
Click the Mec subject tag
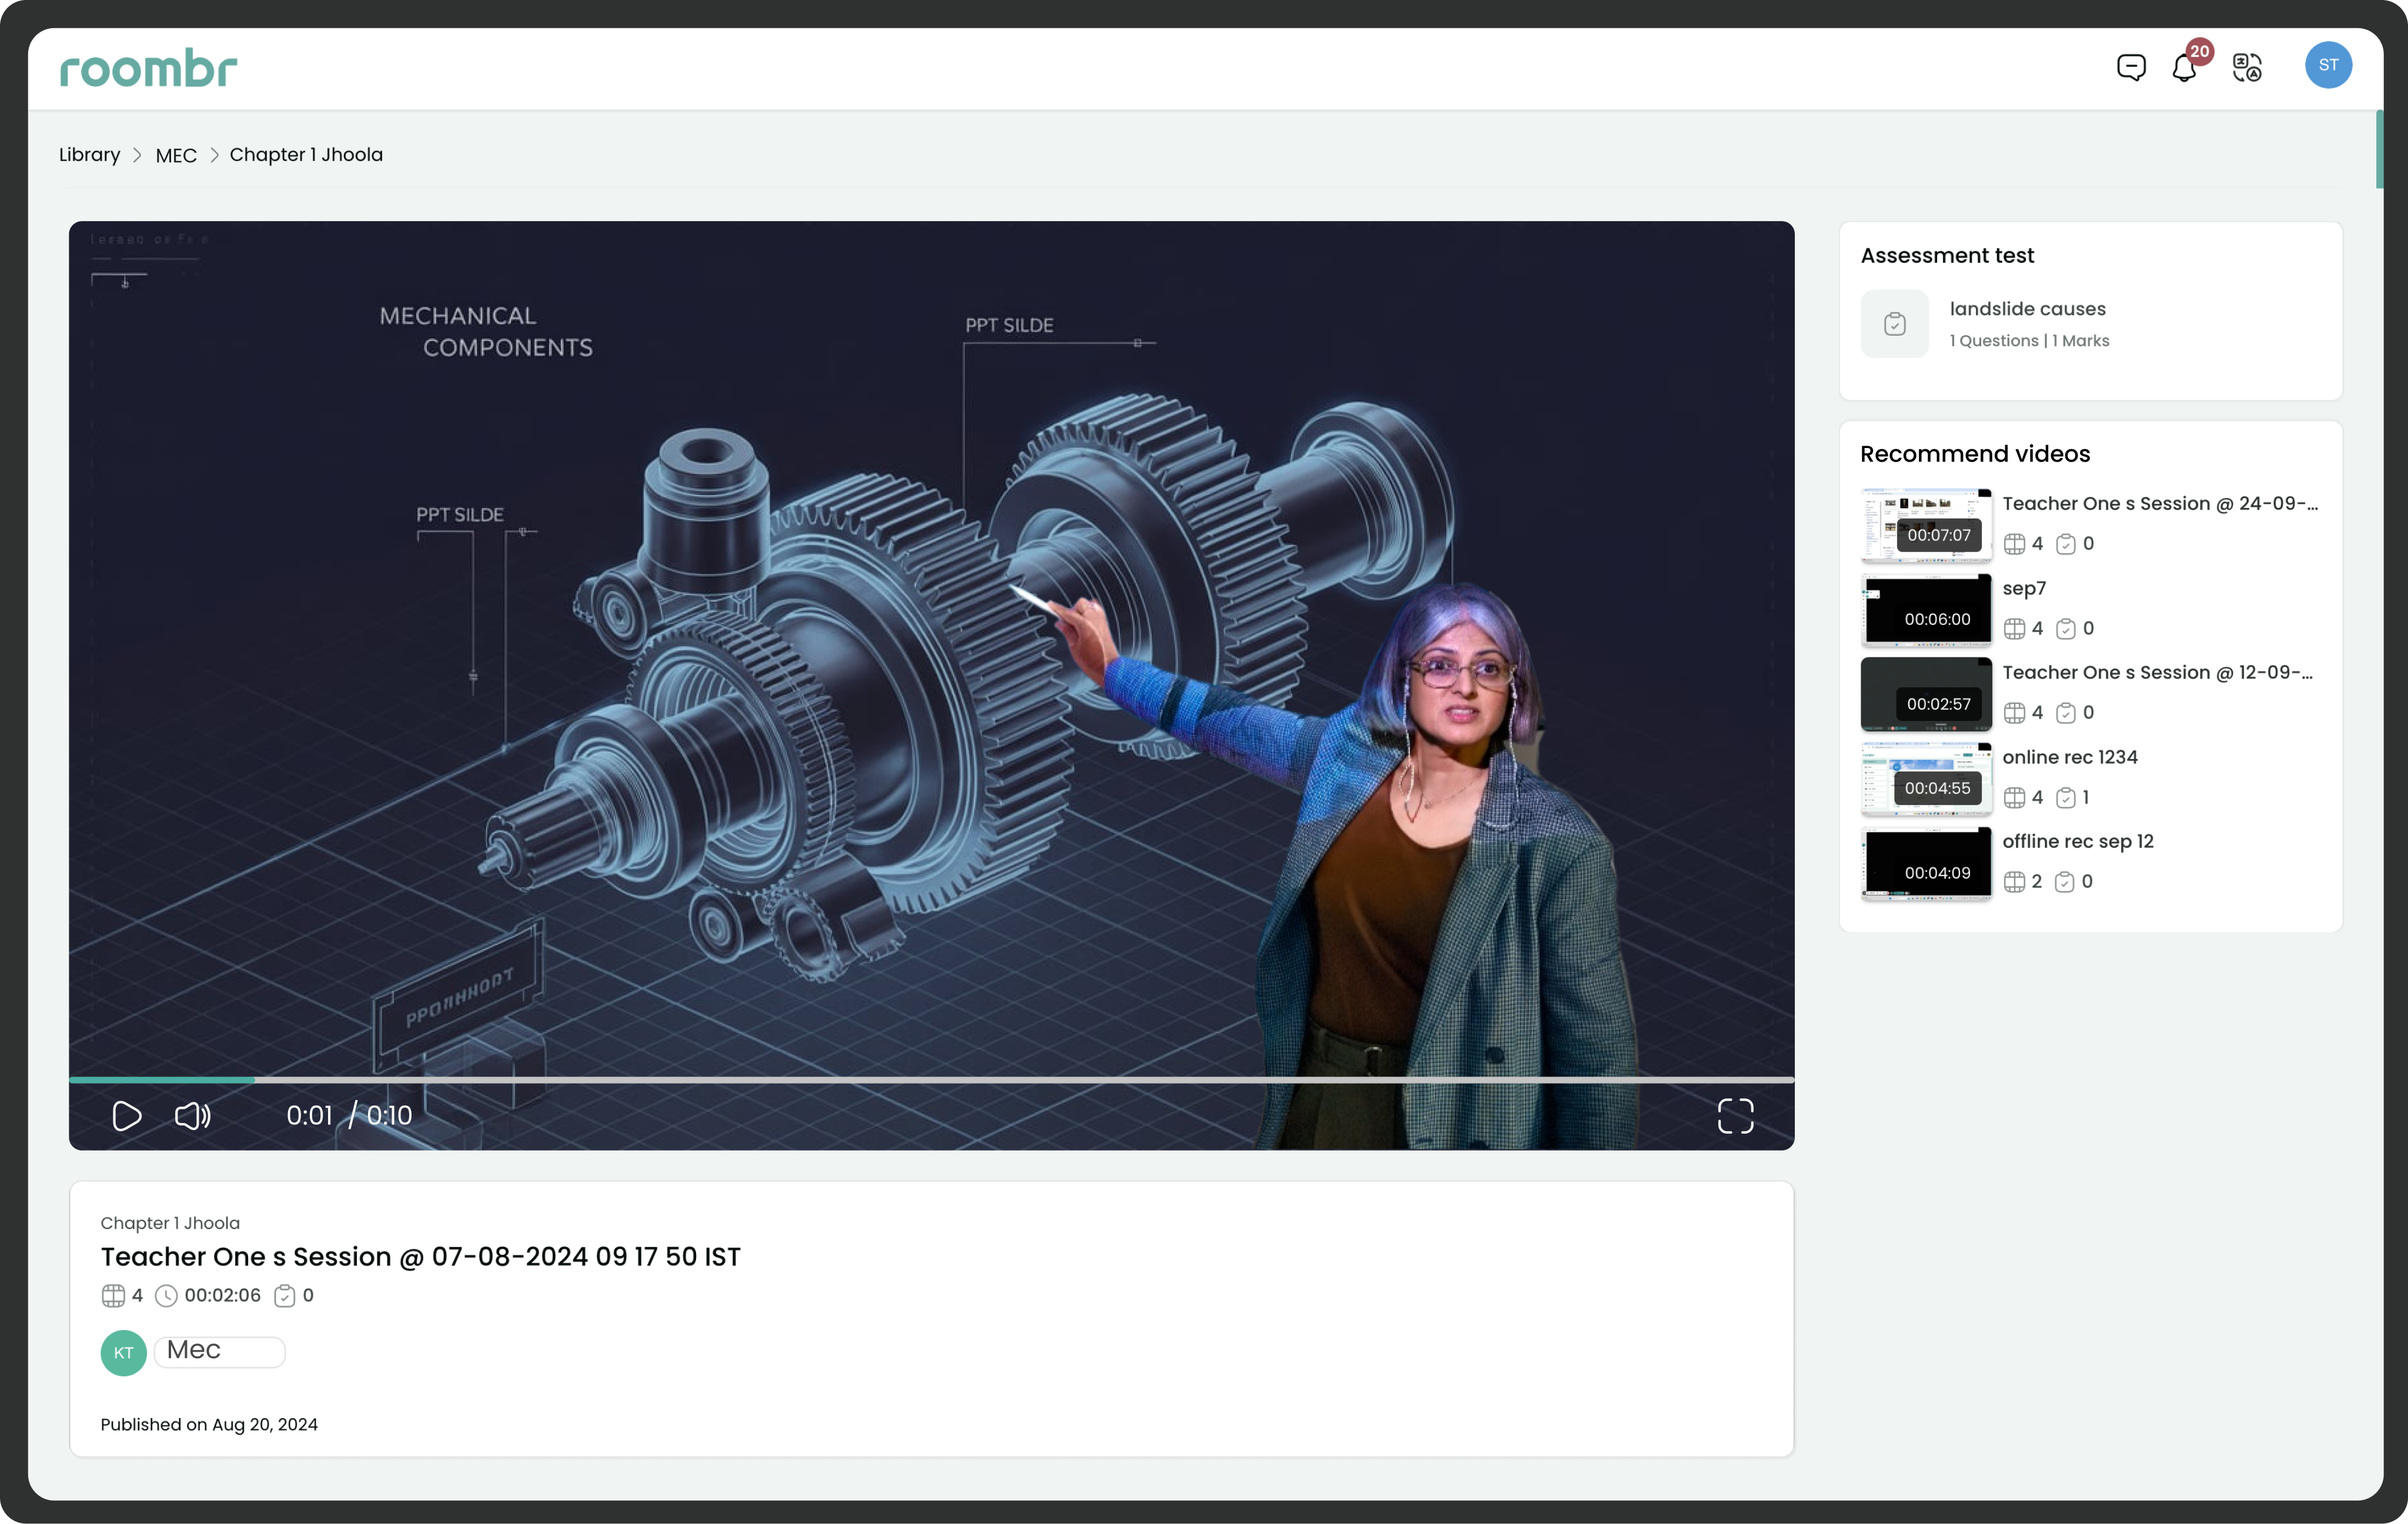pyautogui.click(x=219, y=1351)
